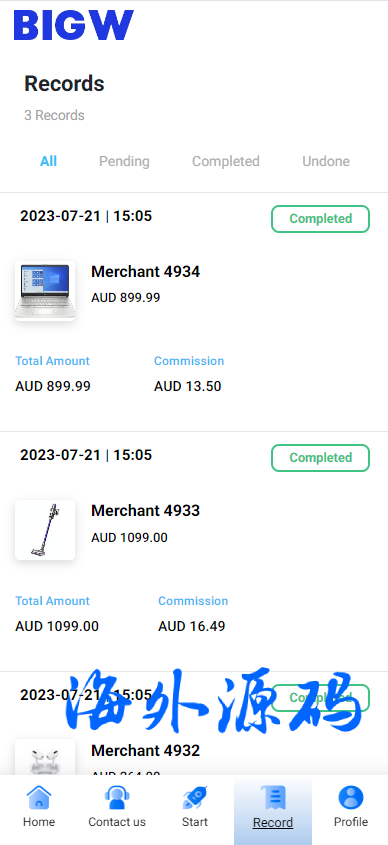Filter records by Completed tab
Screen dimensions: 388x845
coord(226,161)
